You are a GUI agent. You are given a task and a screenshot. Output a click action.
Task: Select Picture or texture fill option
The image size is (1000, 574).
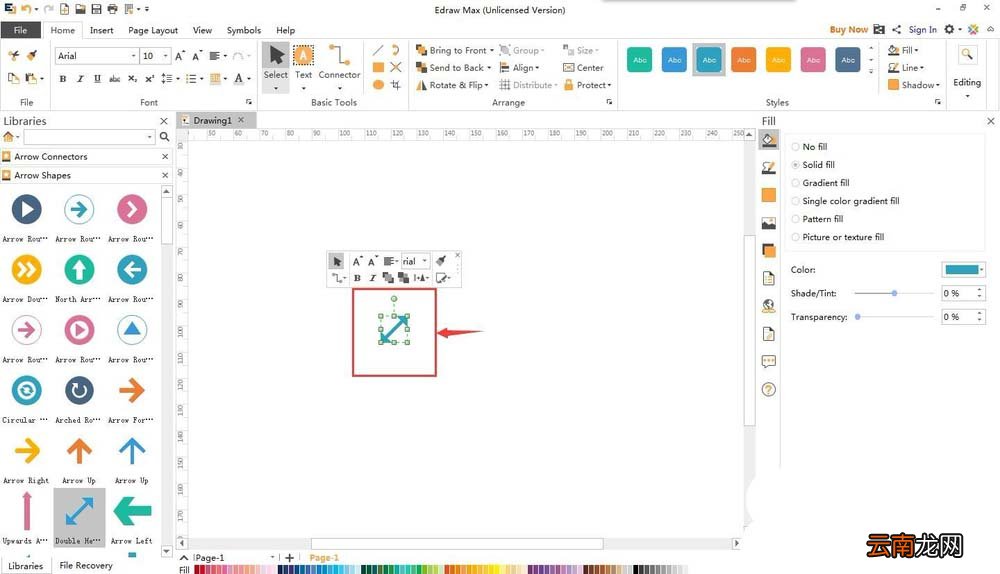tap(838, 237)
